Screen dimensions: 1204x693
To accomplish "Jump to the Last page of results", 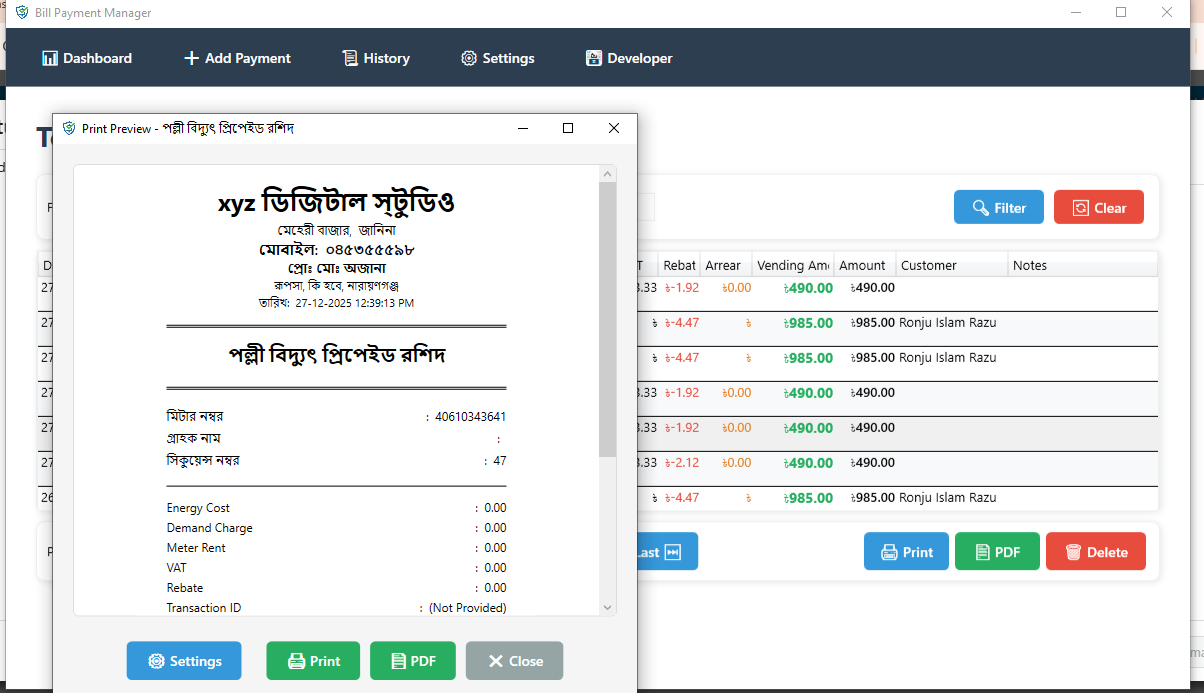I will (666, 551).
